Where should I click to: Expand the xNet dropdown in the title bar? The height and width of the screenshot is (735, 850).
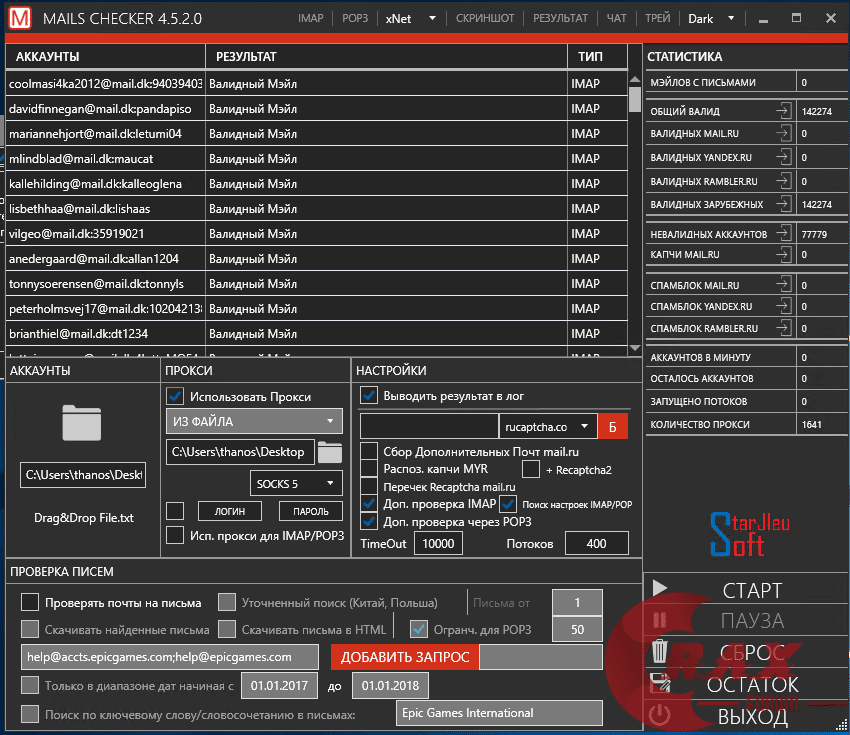[432, 17]
